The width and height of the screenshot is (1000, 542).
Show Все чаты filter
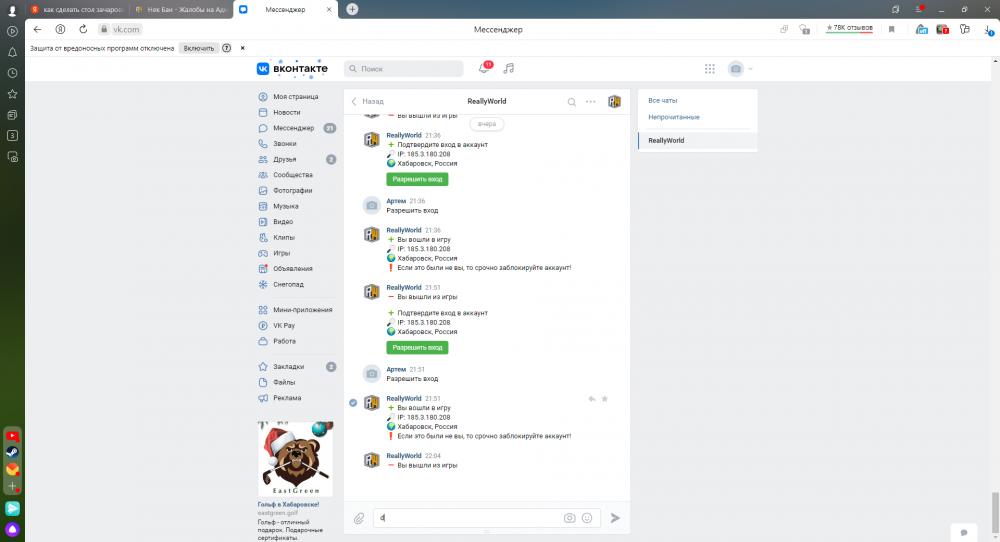(x=663, y=101)
